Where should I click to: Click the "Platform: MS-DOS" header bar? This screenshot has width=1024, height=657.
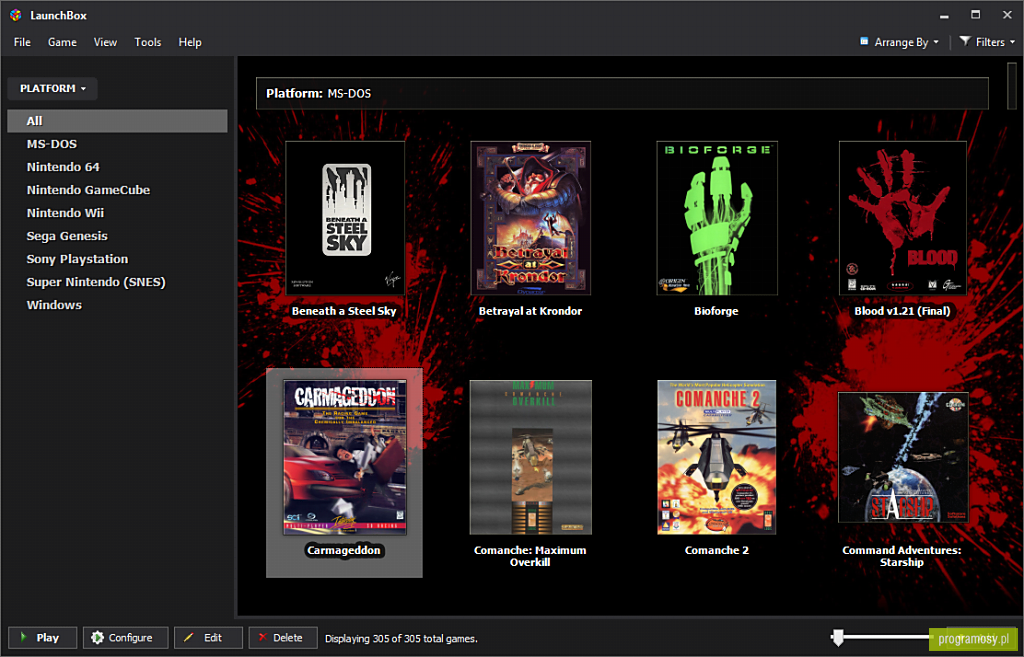[622, 93]
